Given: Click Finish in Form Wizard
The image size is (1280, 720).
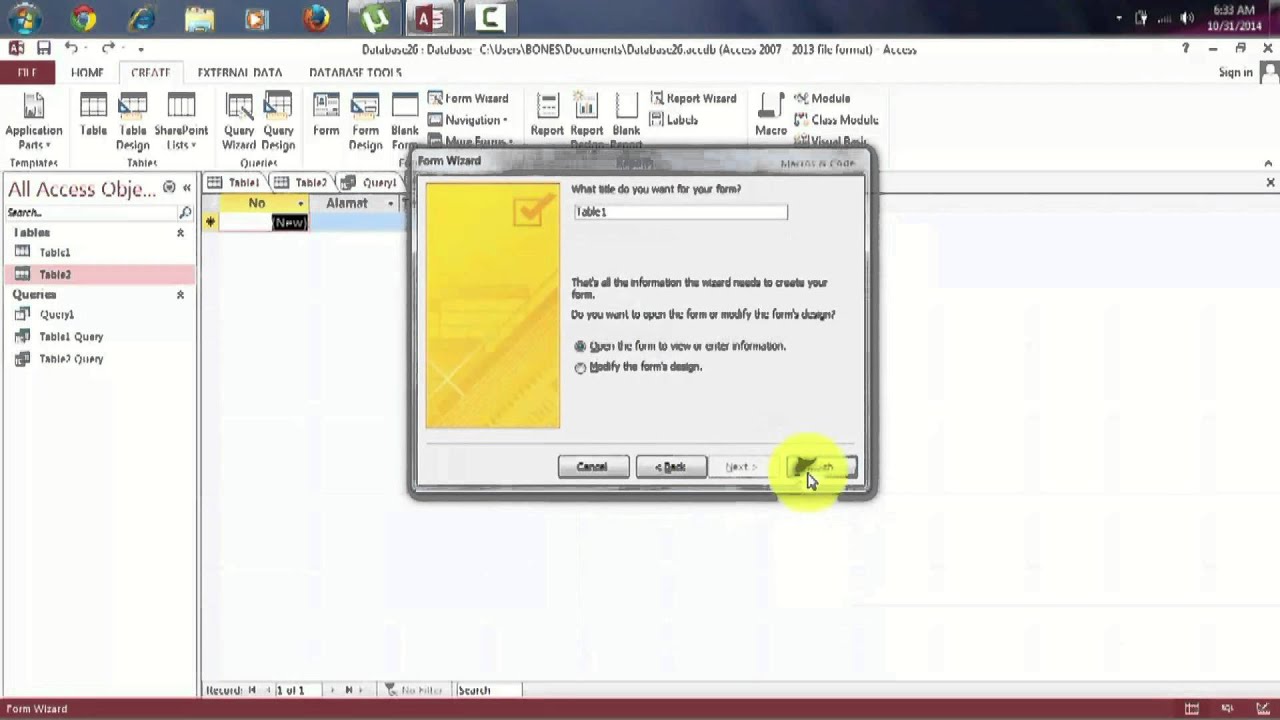Looking at the screenshot, I should click(x=822, y=467).
